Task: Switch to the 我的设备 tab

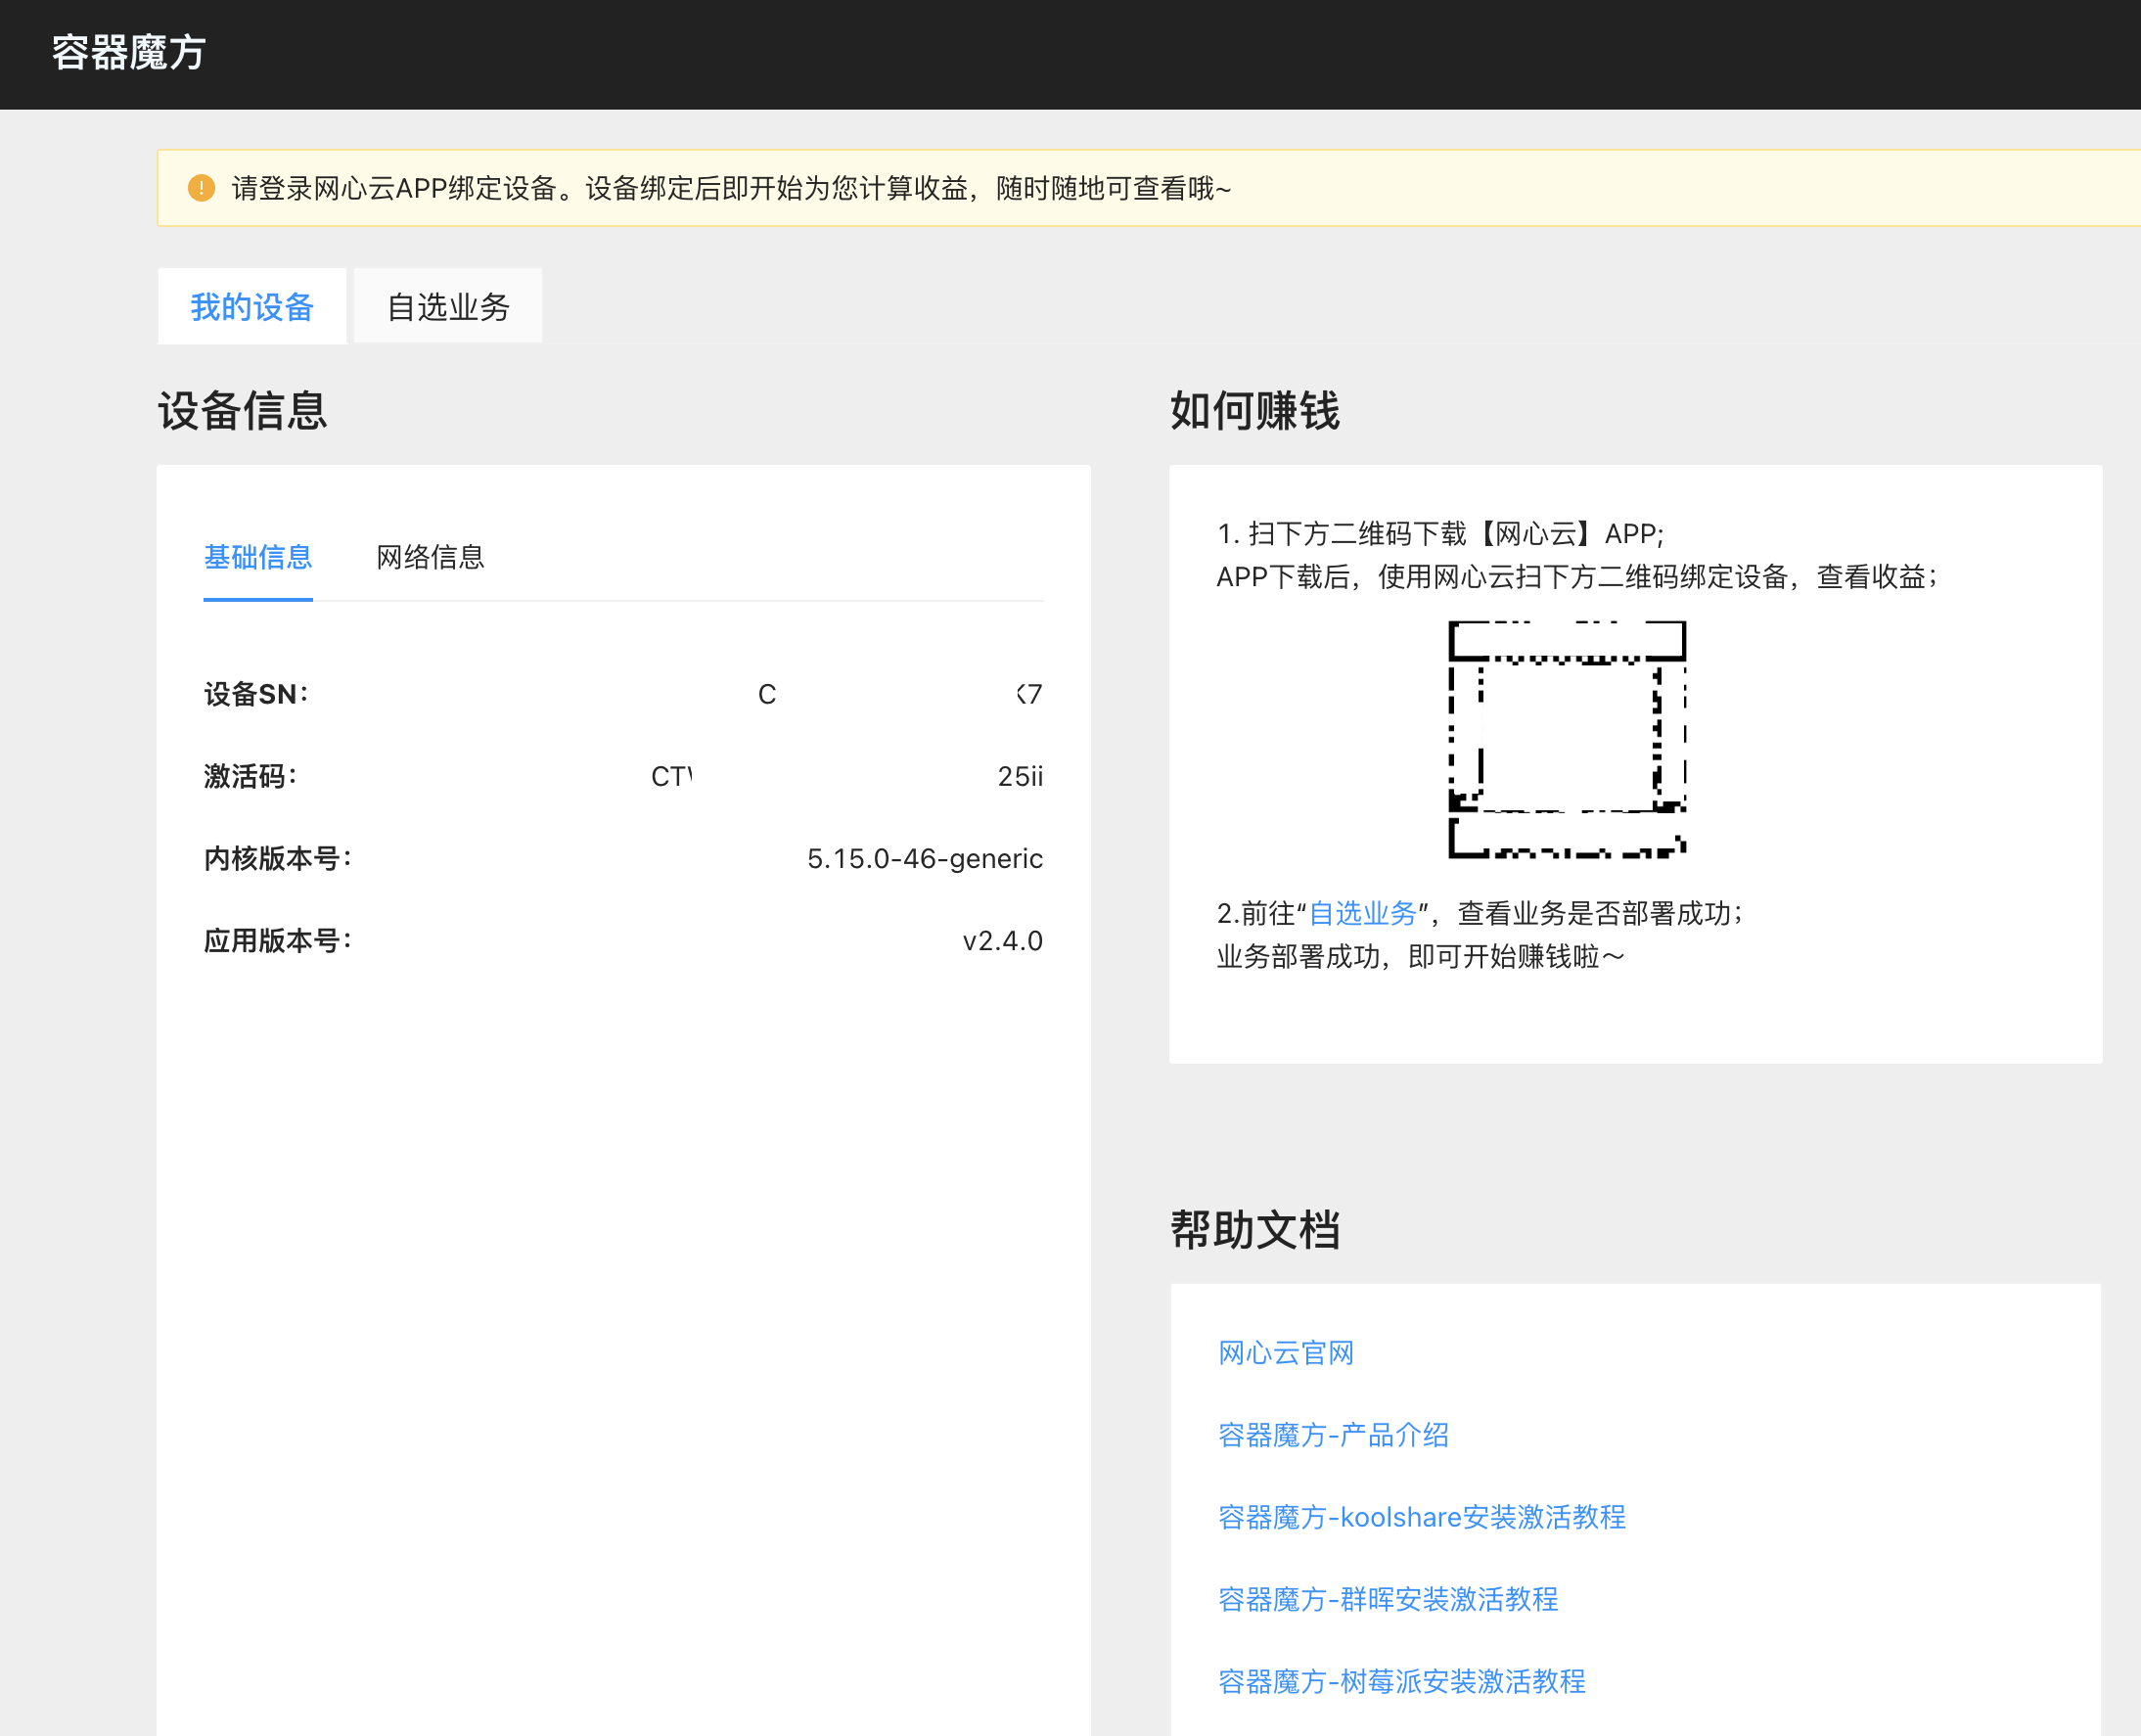Action: tap(252, 306)
